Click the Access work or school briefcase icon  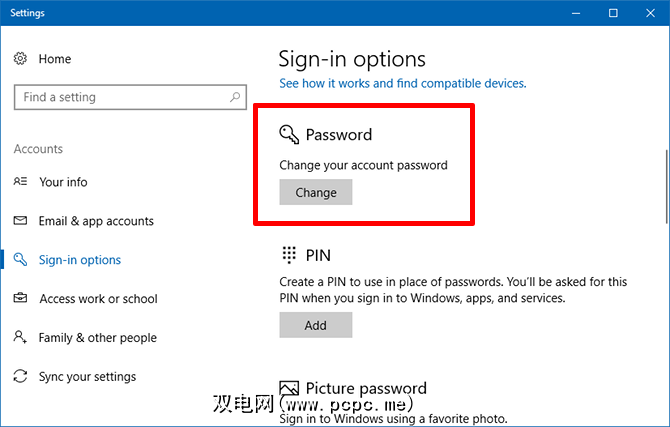[x=20, y=299]
